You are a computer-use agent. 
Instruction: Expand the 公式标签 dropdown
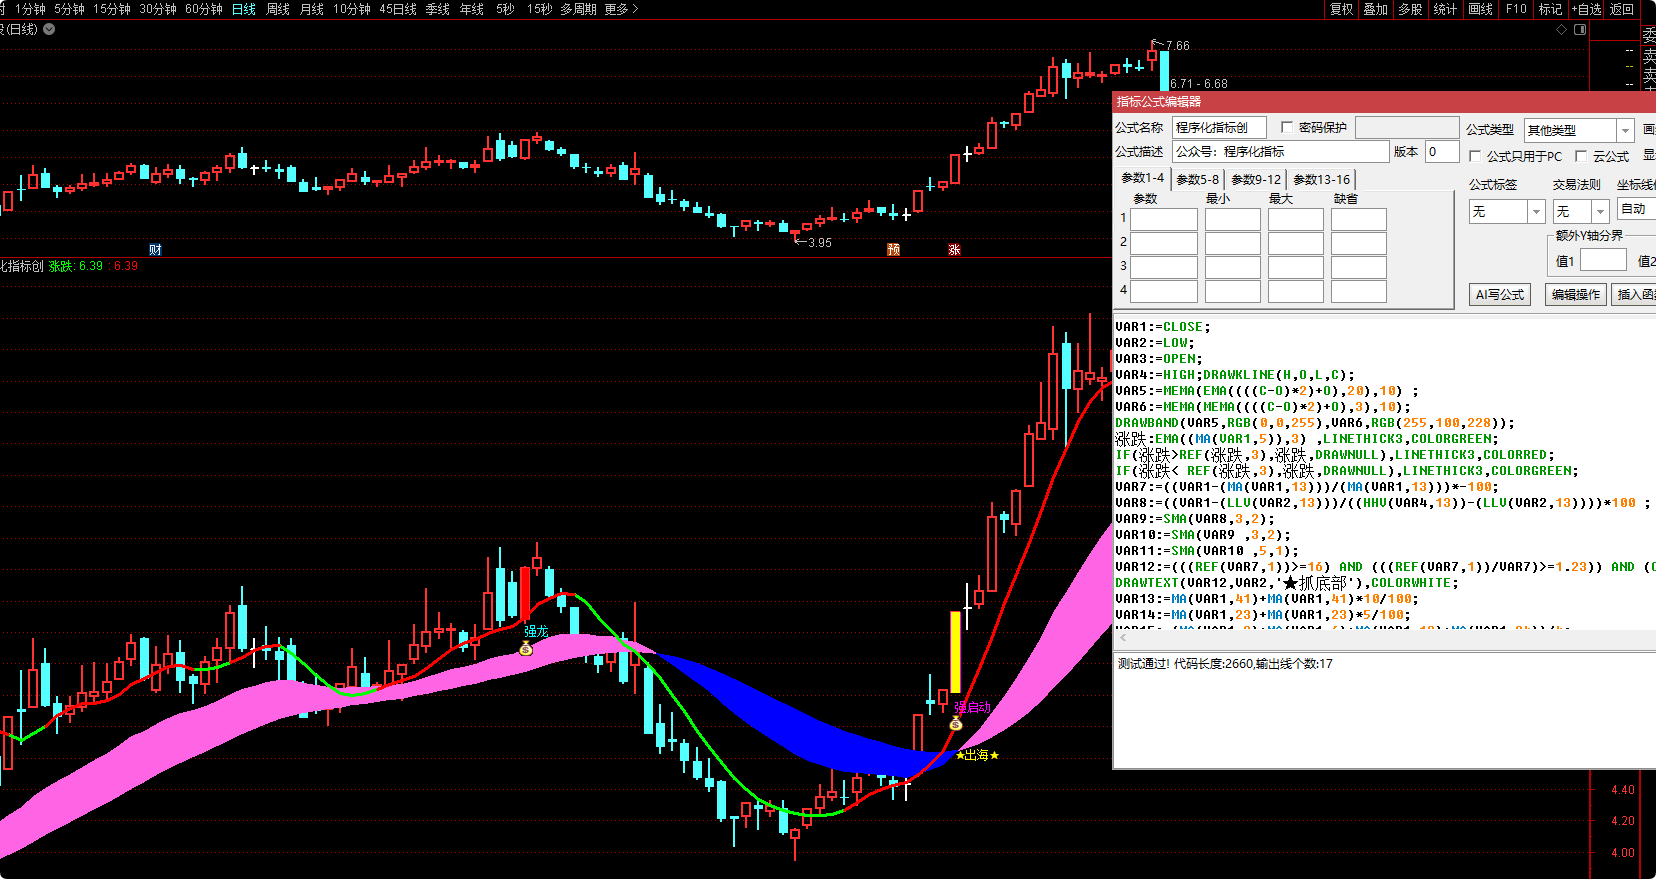click(1536, 212)
